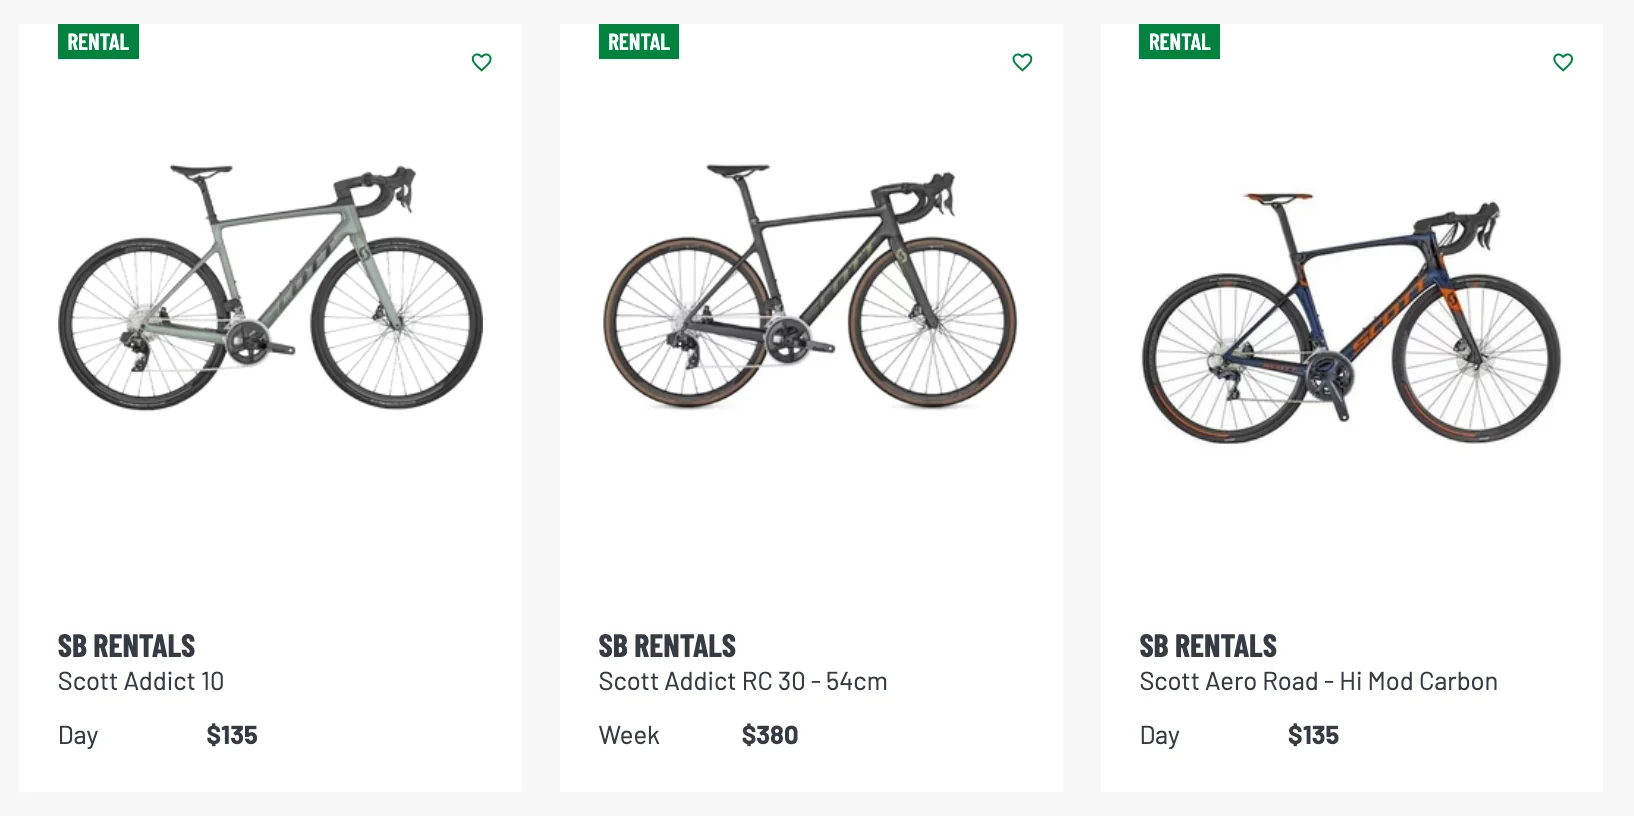
Task: Click the $135 price on Scott Aero Road card
Action: pyautogui.click(x=1313, y=735)
